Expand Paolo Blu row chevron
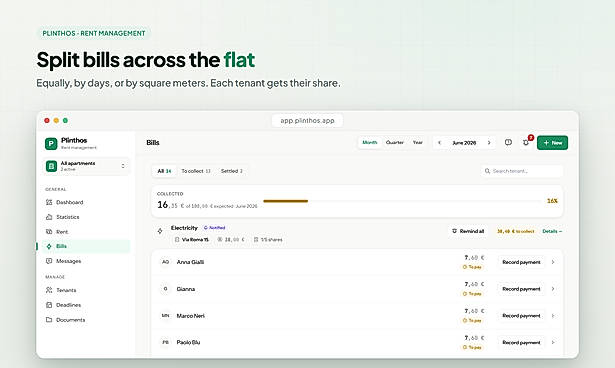The image size is (615, 368). (553, 342)
